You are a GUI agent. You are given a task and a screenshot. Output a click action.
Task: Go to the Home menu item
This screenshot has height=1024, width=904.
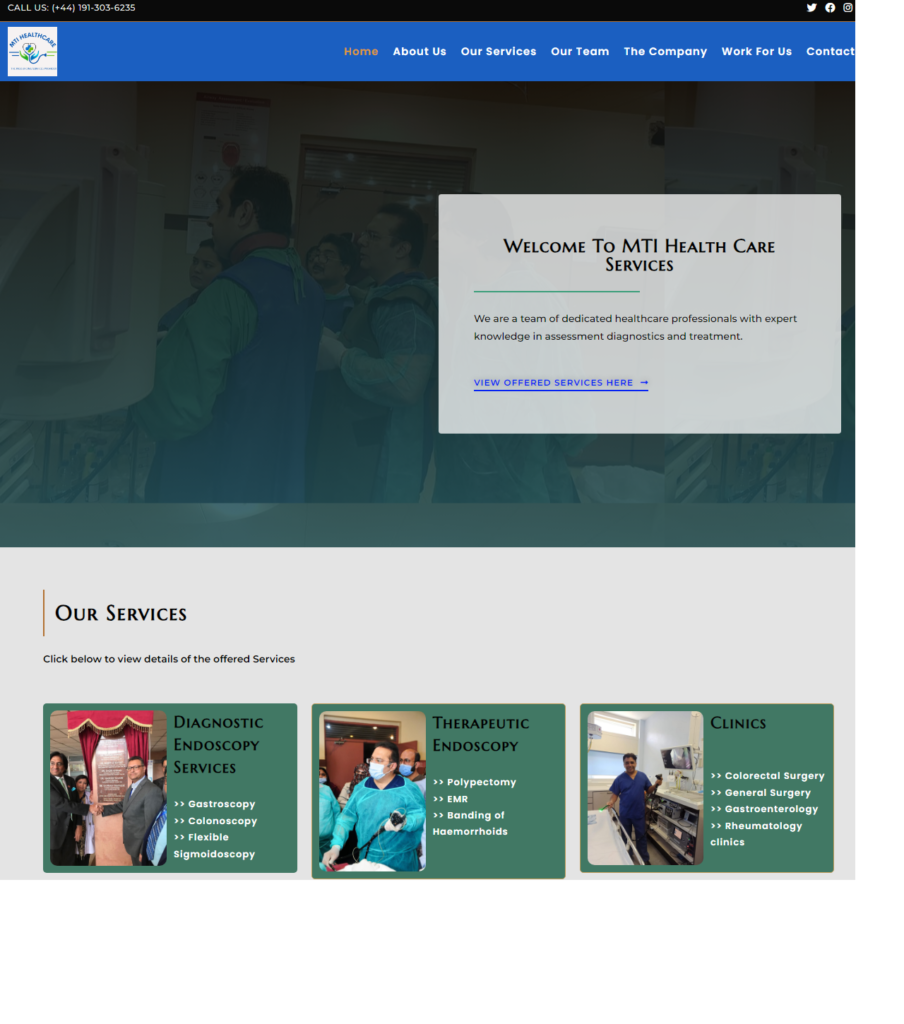click(361, 52)
